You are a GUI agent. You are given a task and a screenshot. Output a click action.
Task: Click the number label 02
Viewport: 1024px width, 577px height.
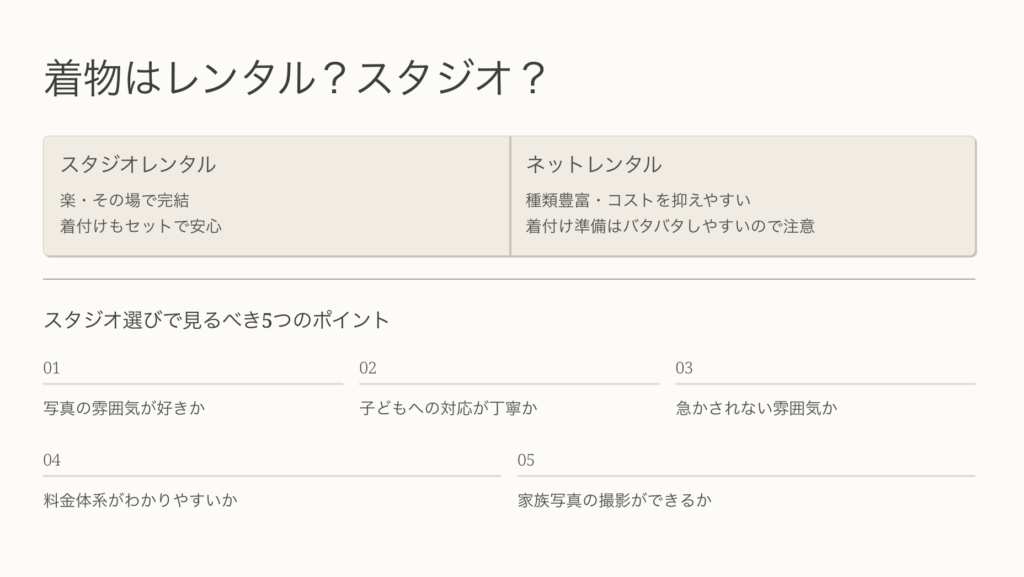click(x=368, y=368)
